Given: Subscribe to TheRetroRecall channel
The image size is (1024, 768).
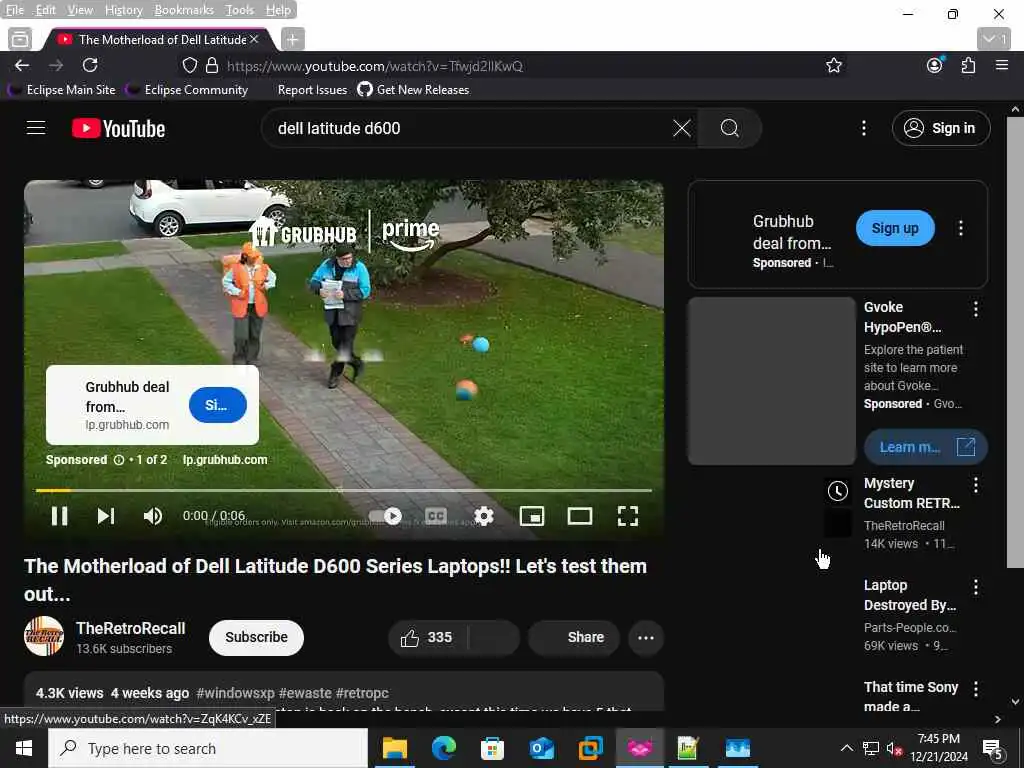Looking at the screenshot, I should (256, 637).
